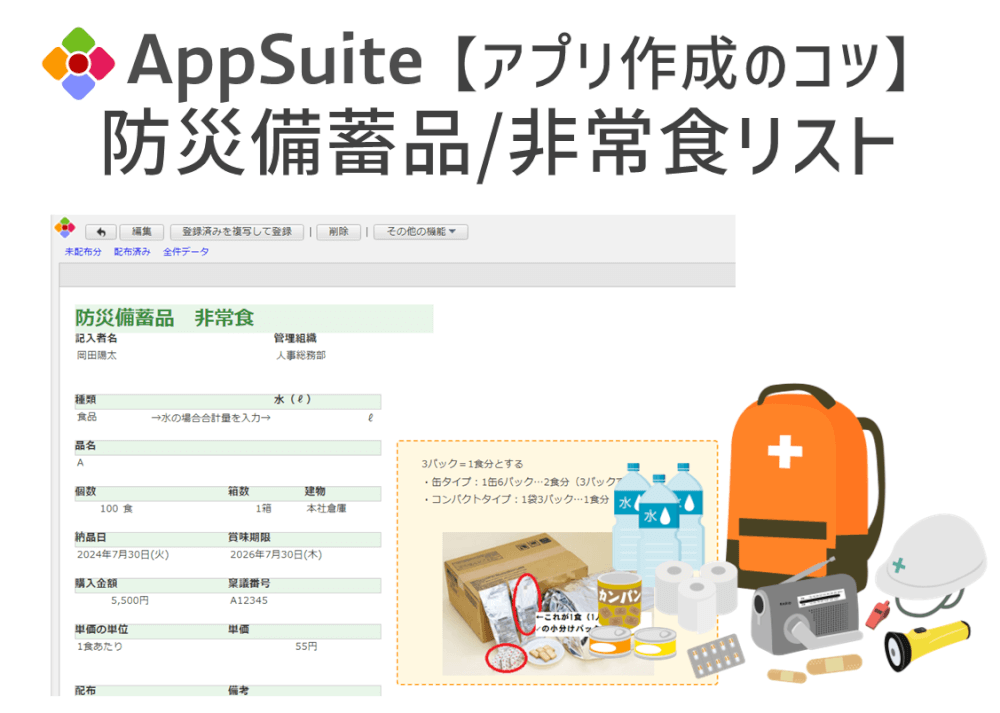This screenshot has height=713, width=1000.
Task: Click the large AppSuite logo in the header
Action: coord(79,63)
